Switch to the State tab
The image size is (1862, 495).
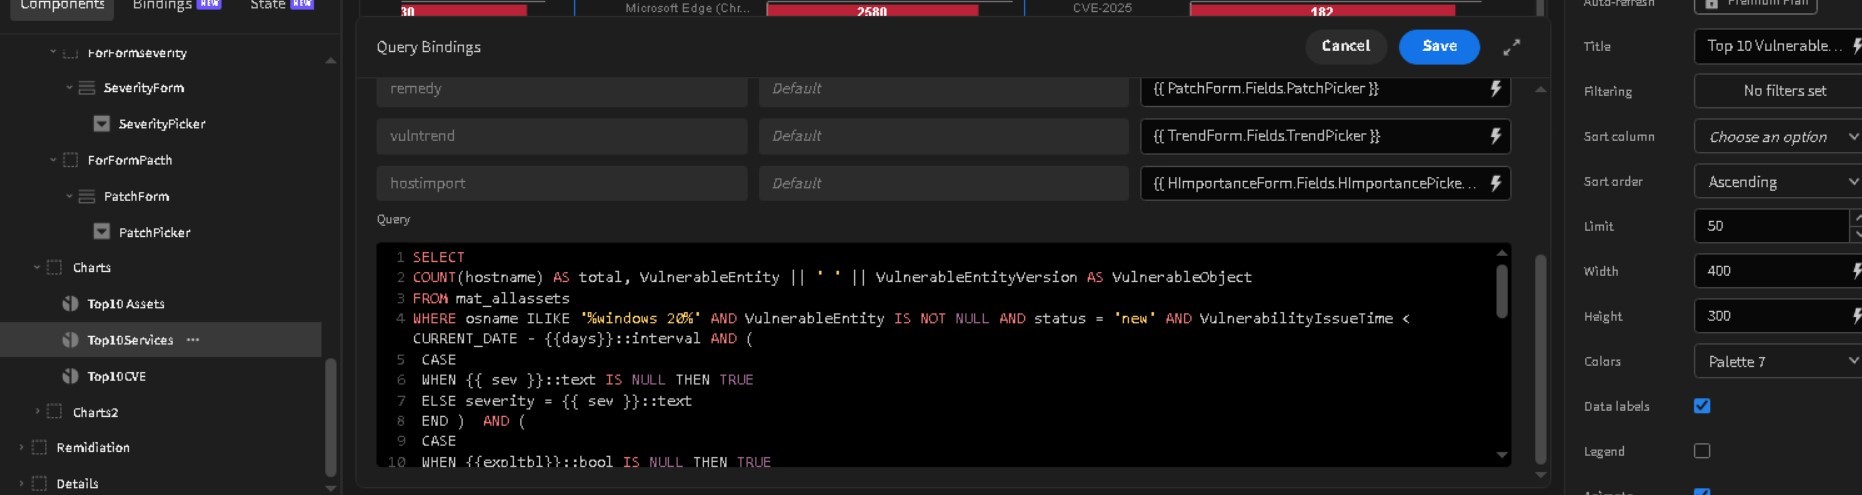coord(281,6)
